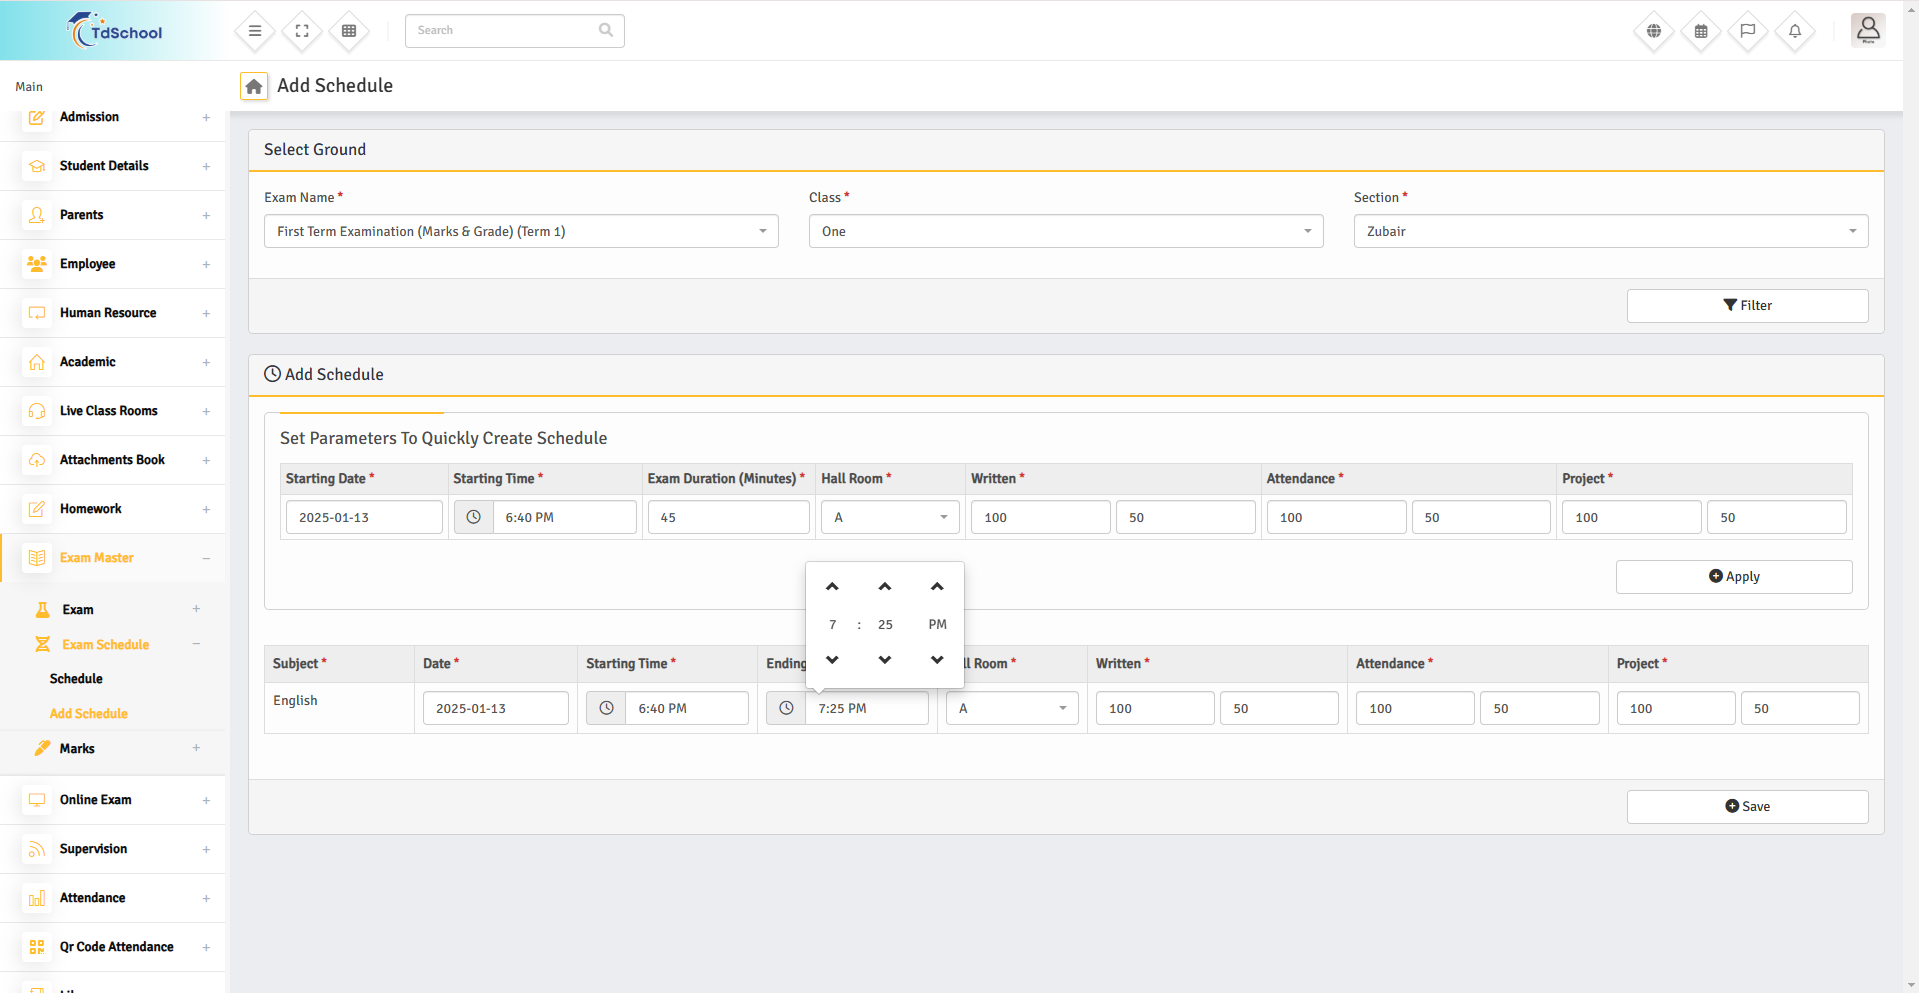Increase hour with up arrow in time picker

pyautogui.click(x=832, y=587)
